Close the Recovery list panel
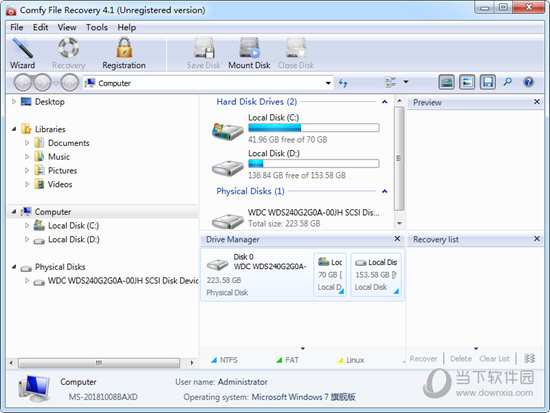The width and height of the screenshot is (550, 413). [x=537, y=239]
